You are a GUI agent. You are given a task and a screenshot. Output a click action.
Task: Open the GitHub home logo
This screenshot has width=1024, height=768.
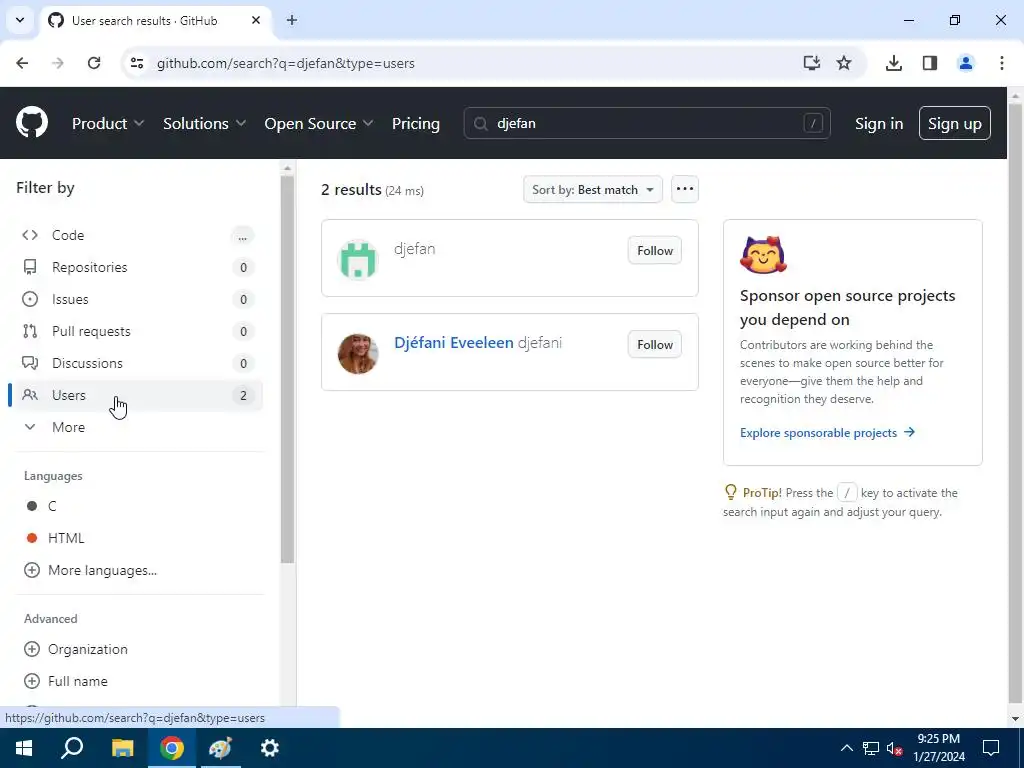pos(32,122)
